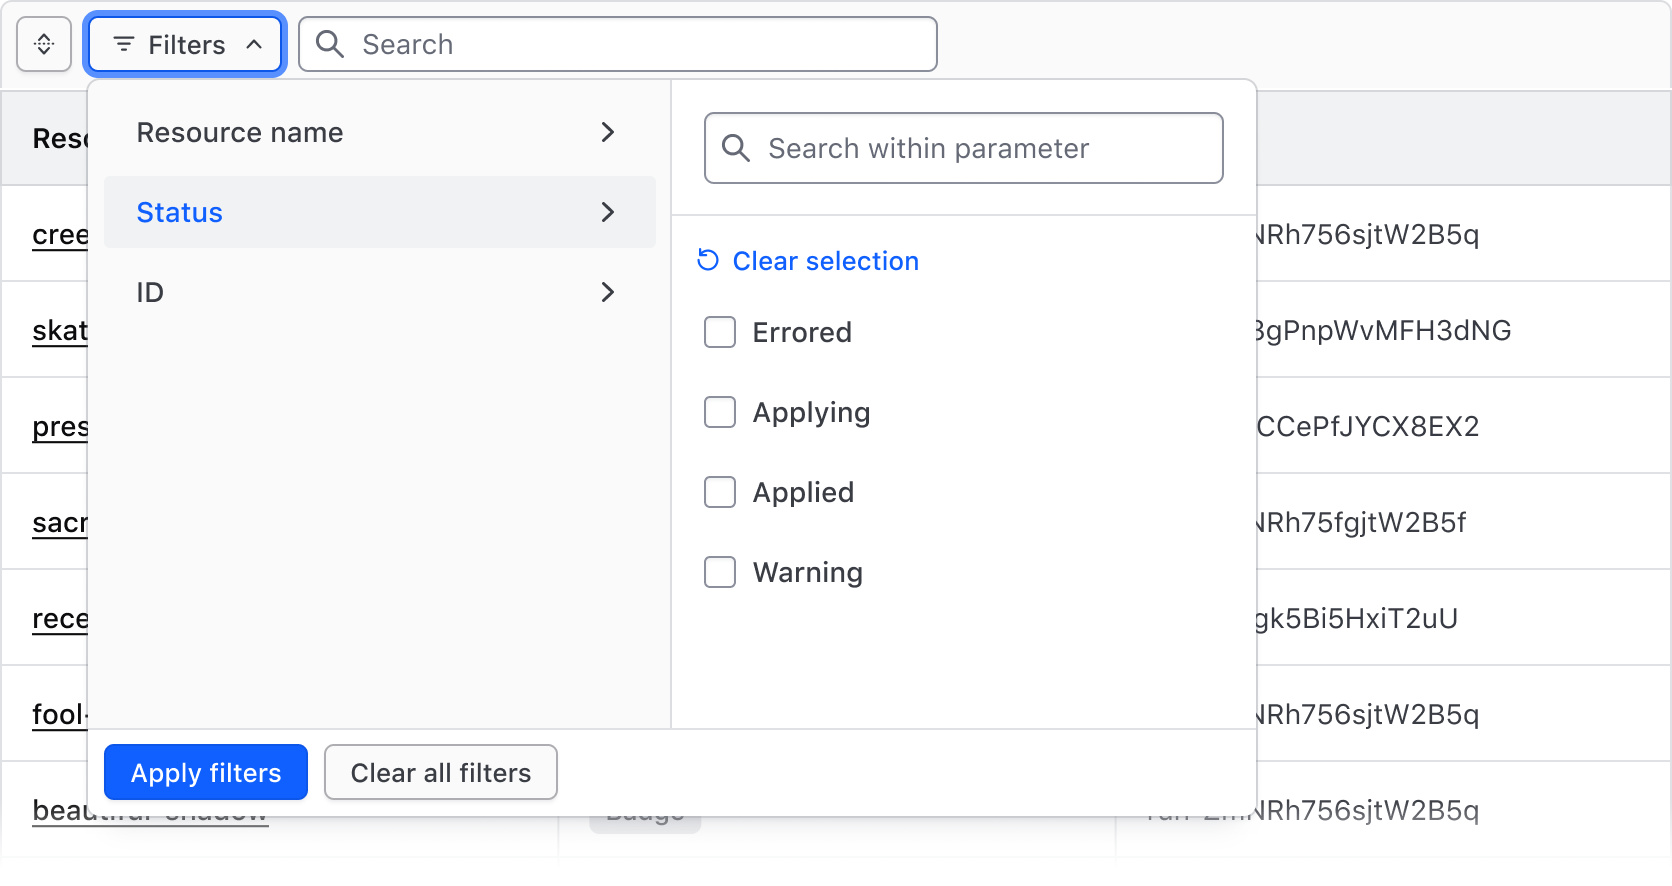Choose the ID filter category
This screenshot has width=1672, height=886.
point(150,292)
